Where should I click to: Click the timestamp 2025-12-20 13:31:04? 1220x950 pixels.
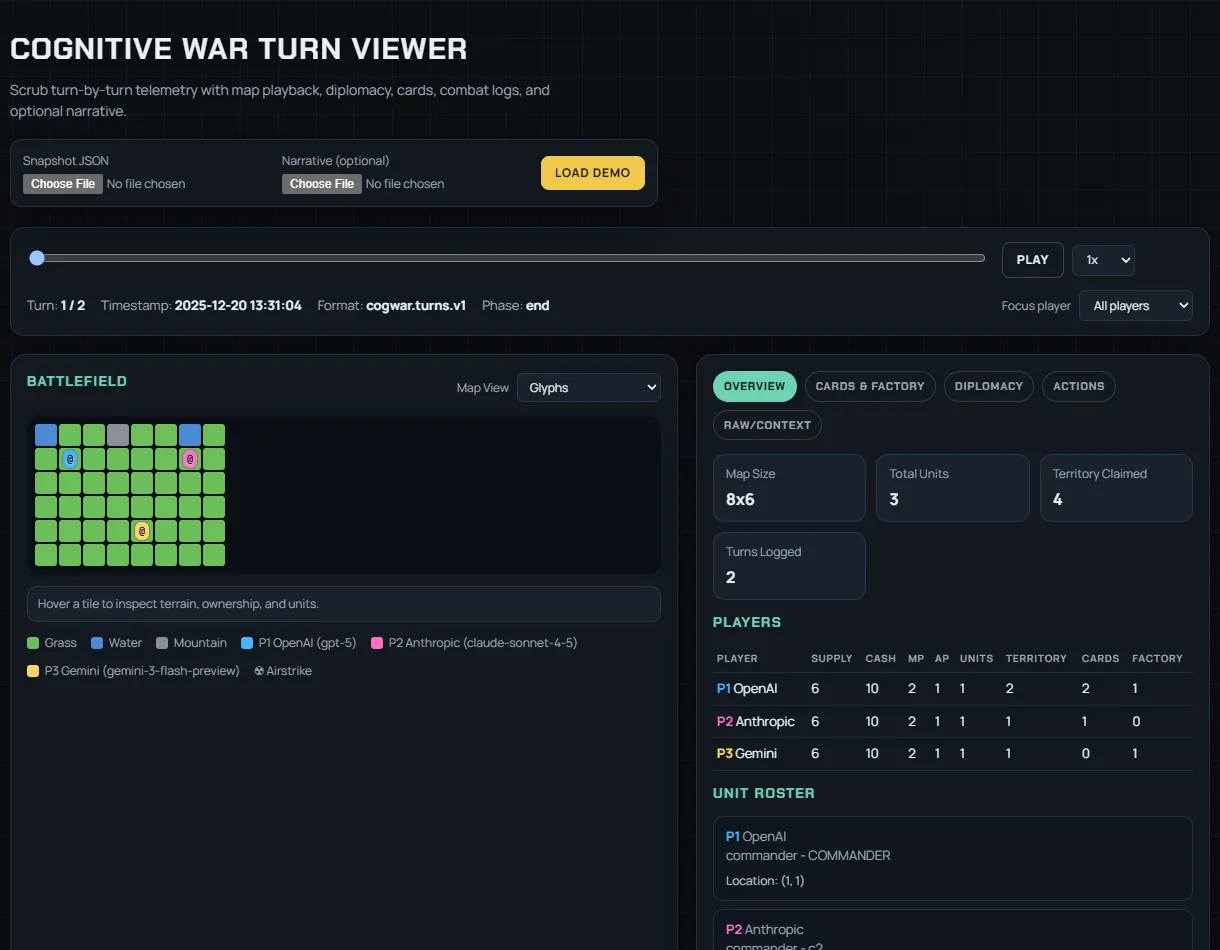(238, 306)
